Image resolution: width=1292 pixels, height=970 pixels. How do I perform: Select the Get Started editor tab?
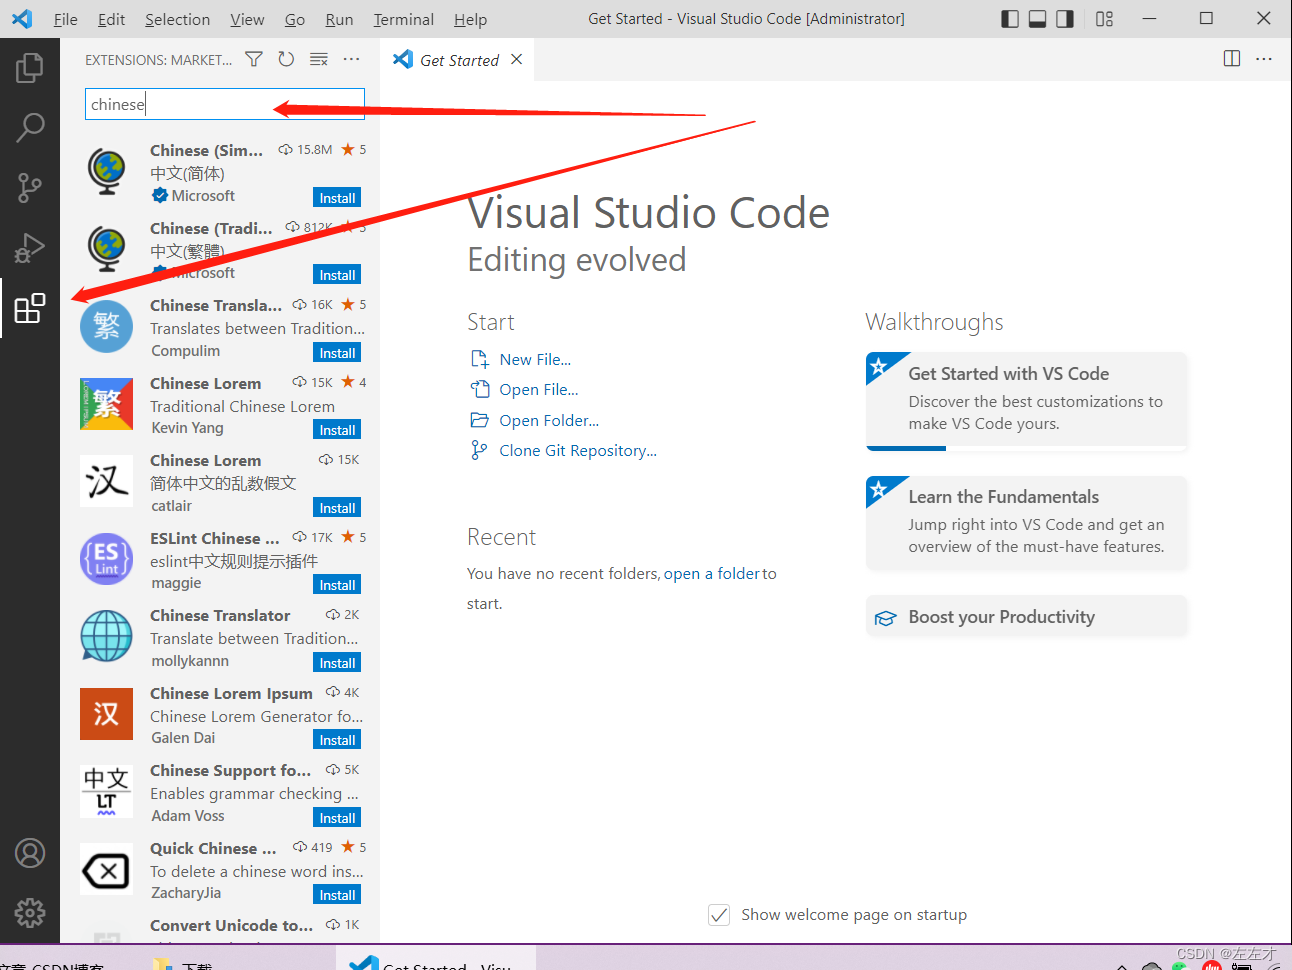[458, 60]
